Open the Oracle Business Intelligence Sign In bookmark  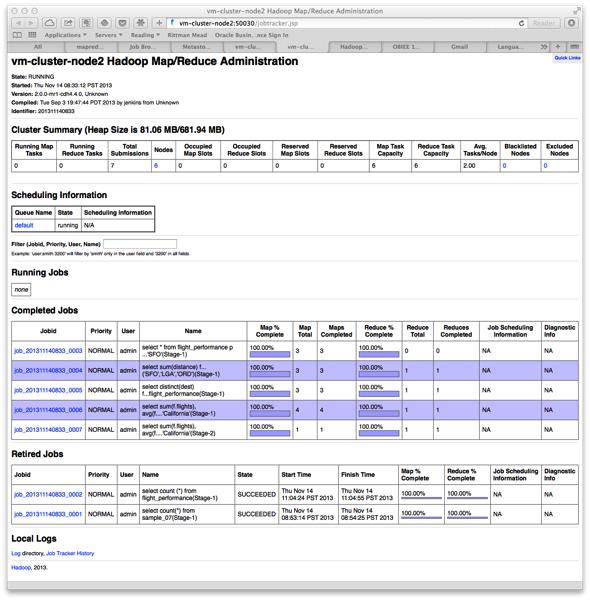click(x=251, y=35)
